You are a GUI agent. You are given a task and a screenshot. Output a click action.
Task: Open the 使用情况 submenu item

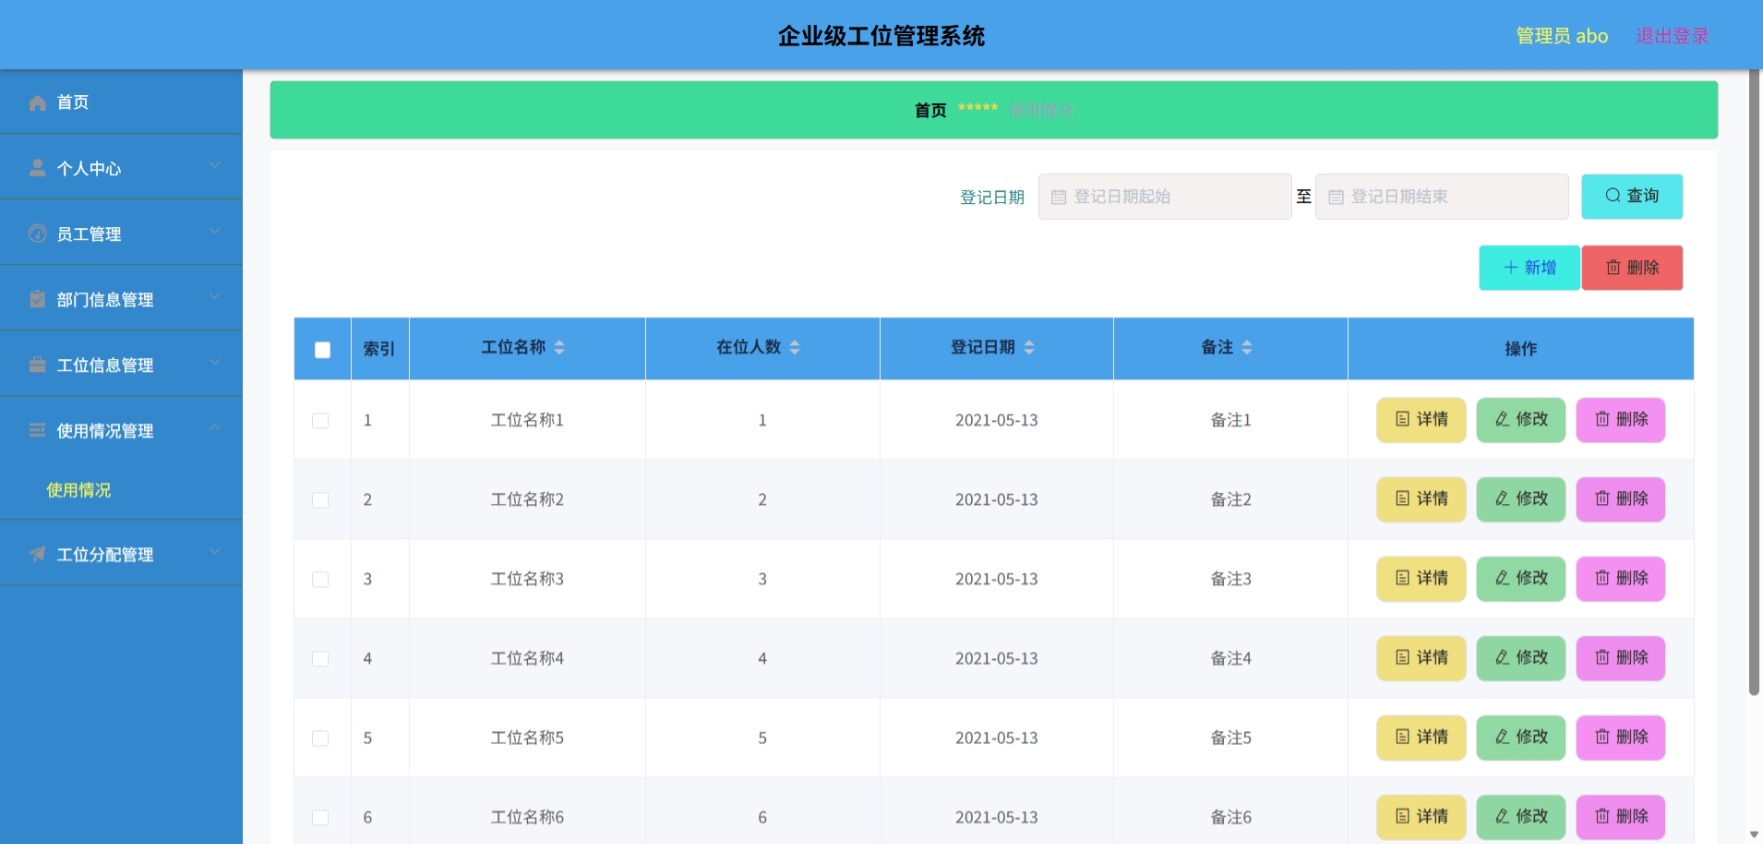78,490
